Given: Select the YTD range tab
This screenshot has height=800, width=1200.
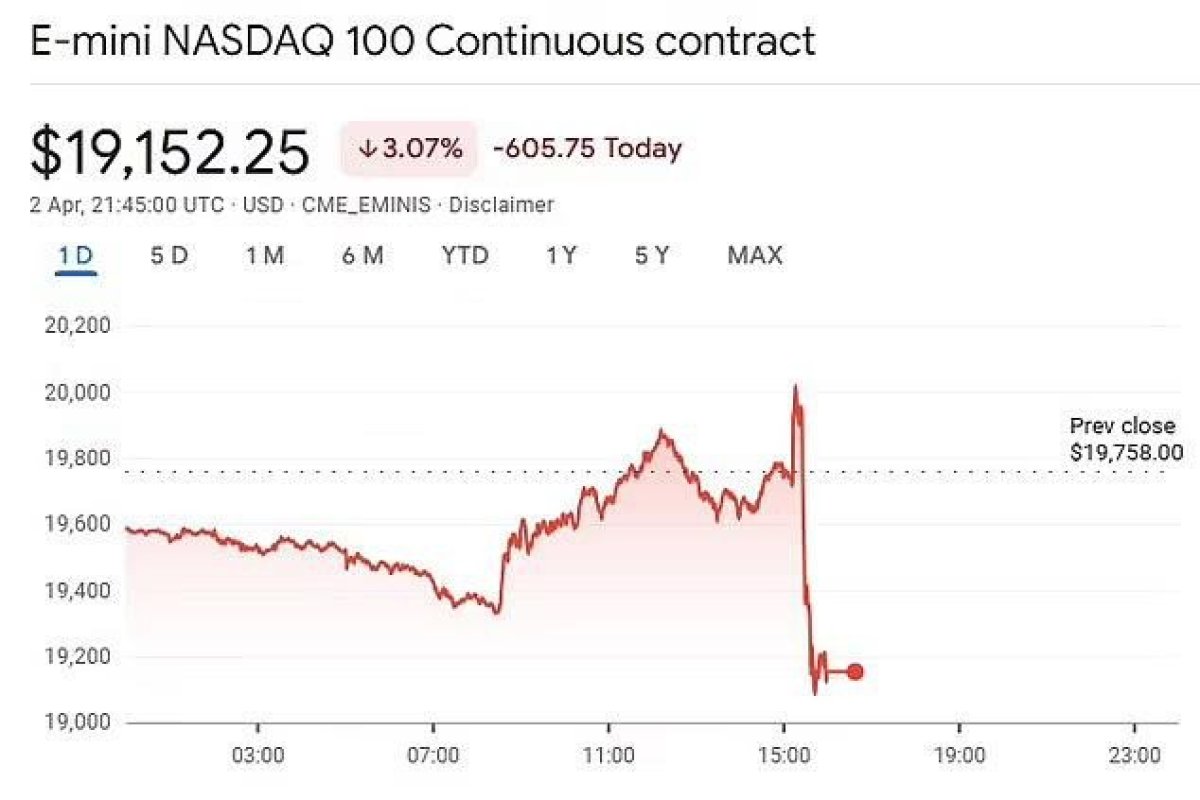Looking at the screenshot, I should [465, 256].
